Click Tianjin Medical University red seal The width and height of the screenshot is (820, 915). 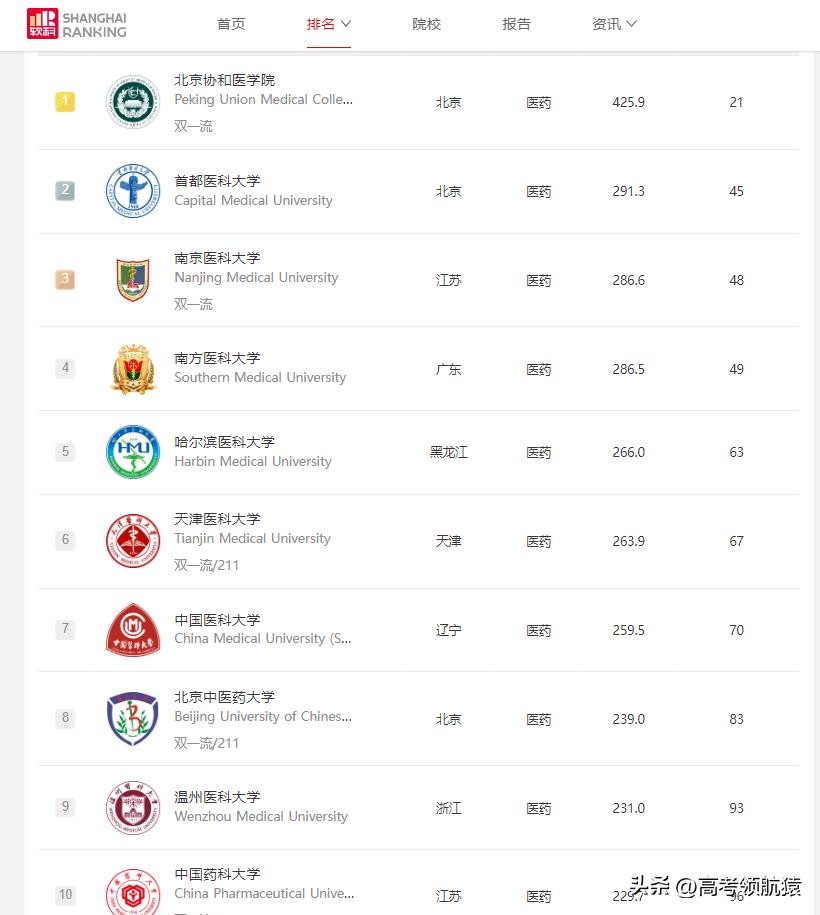click(x=133, y=540)
